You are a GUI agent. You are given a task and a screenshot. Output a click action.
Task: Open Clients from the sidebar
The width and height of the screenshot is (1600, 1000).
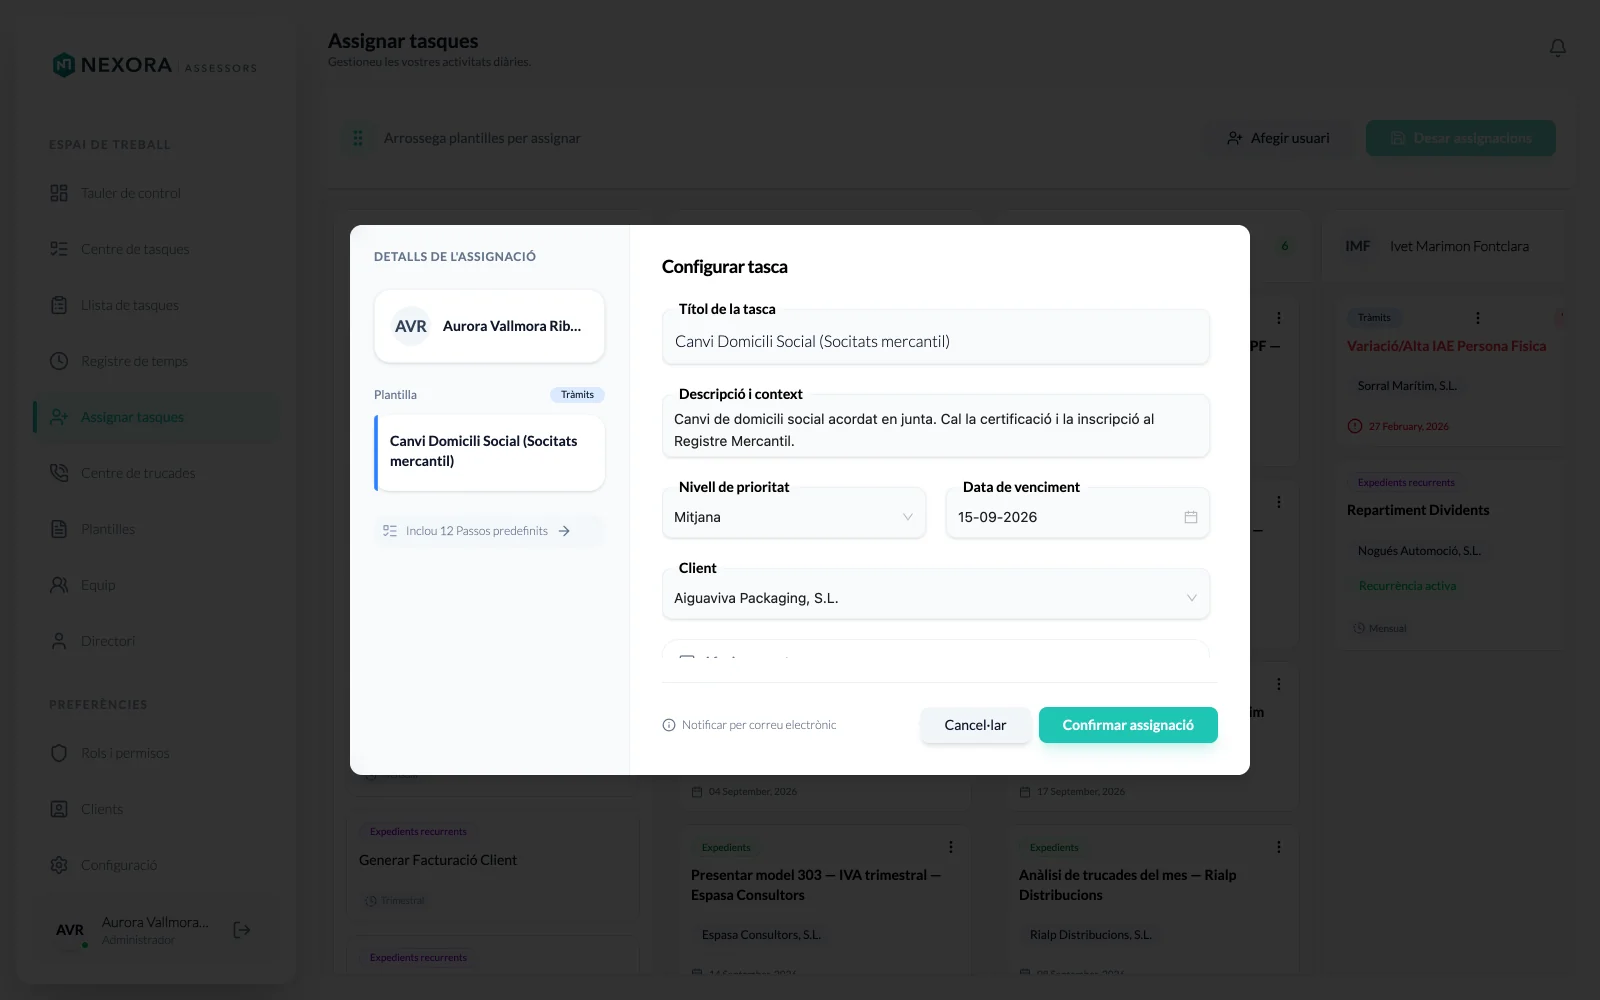pos(155,809)
